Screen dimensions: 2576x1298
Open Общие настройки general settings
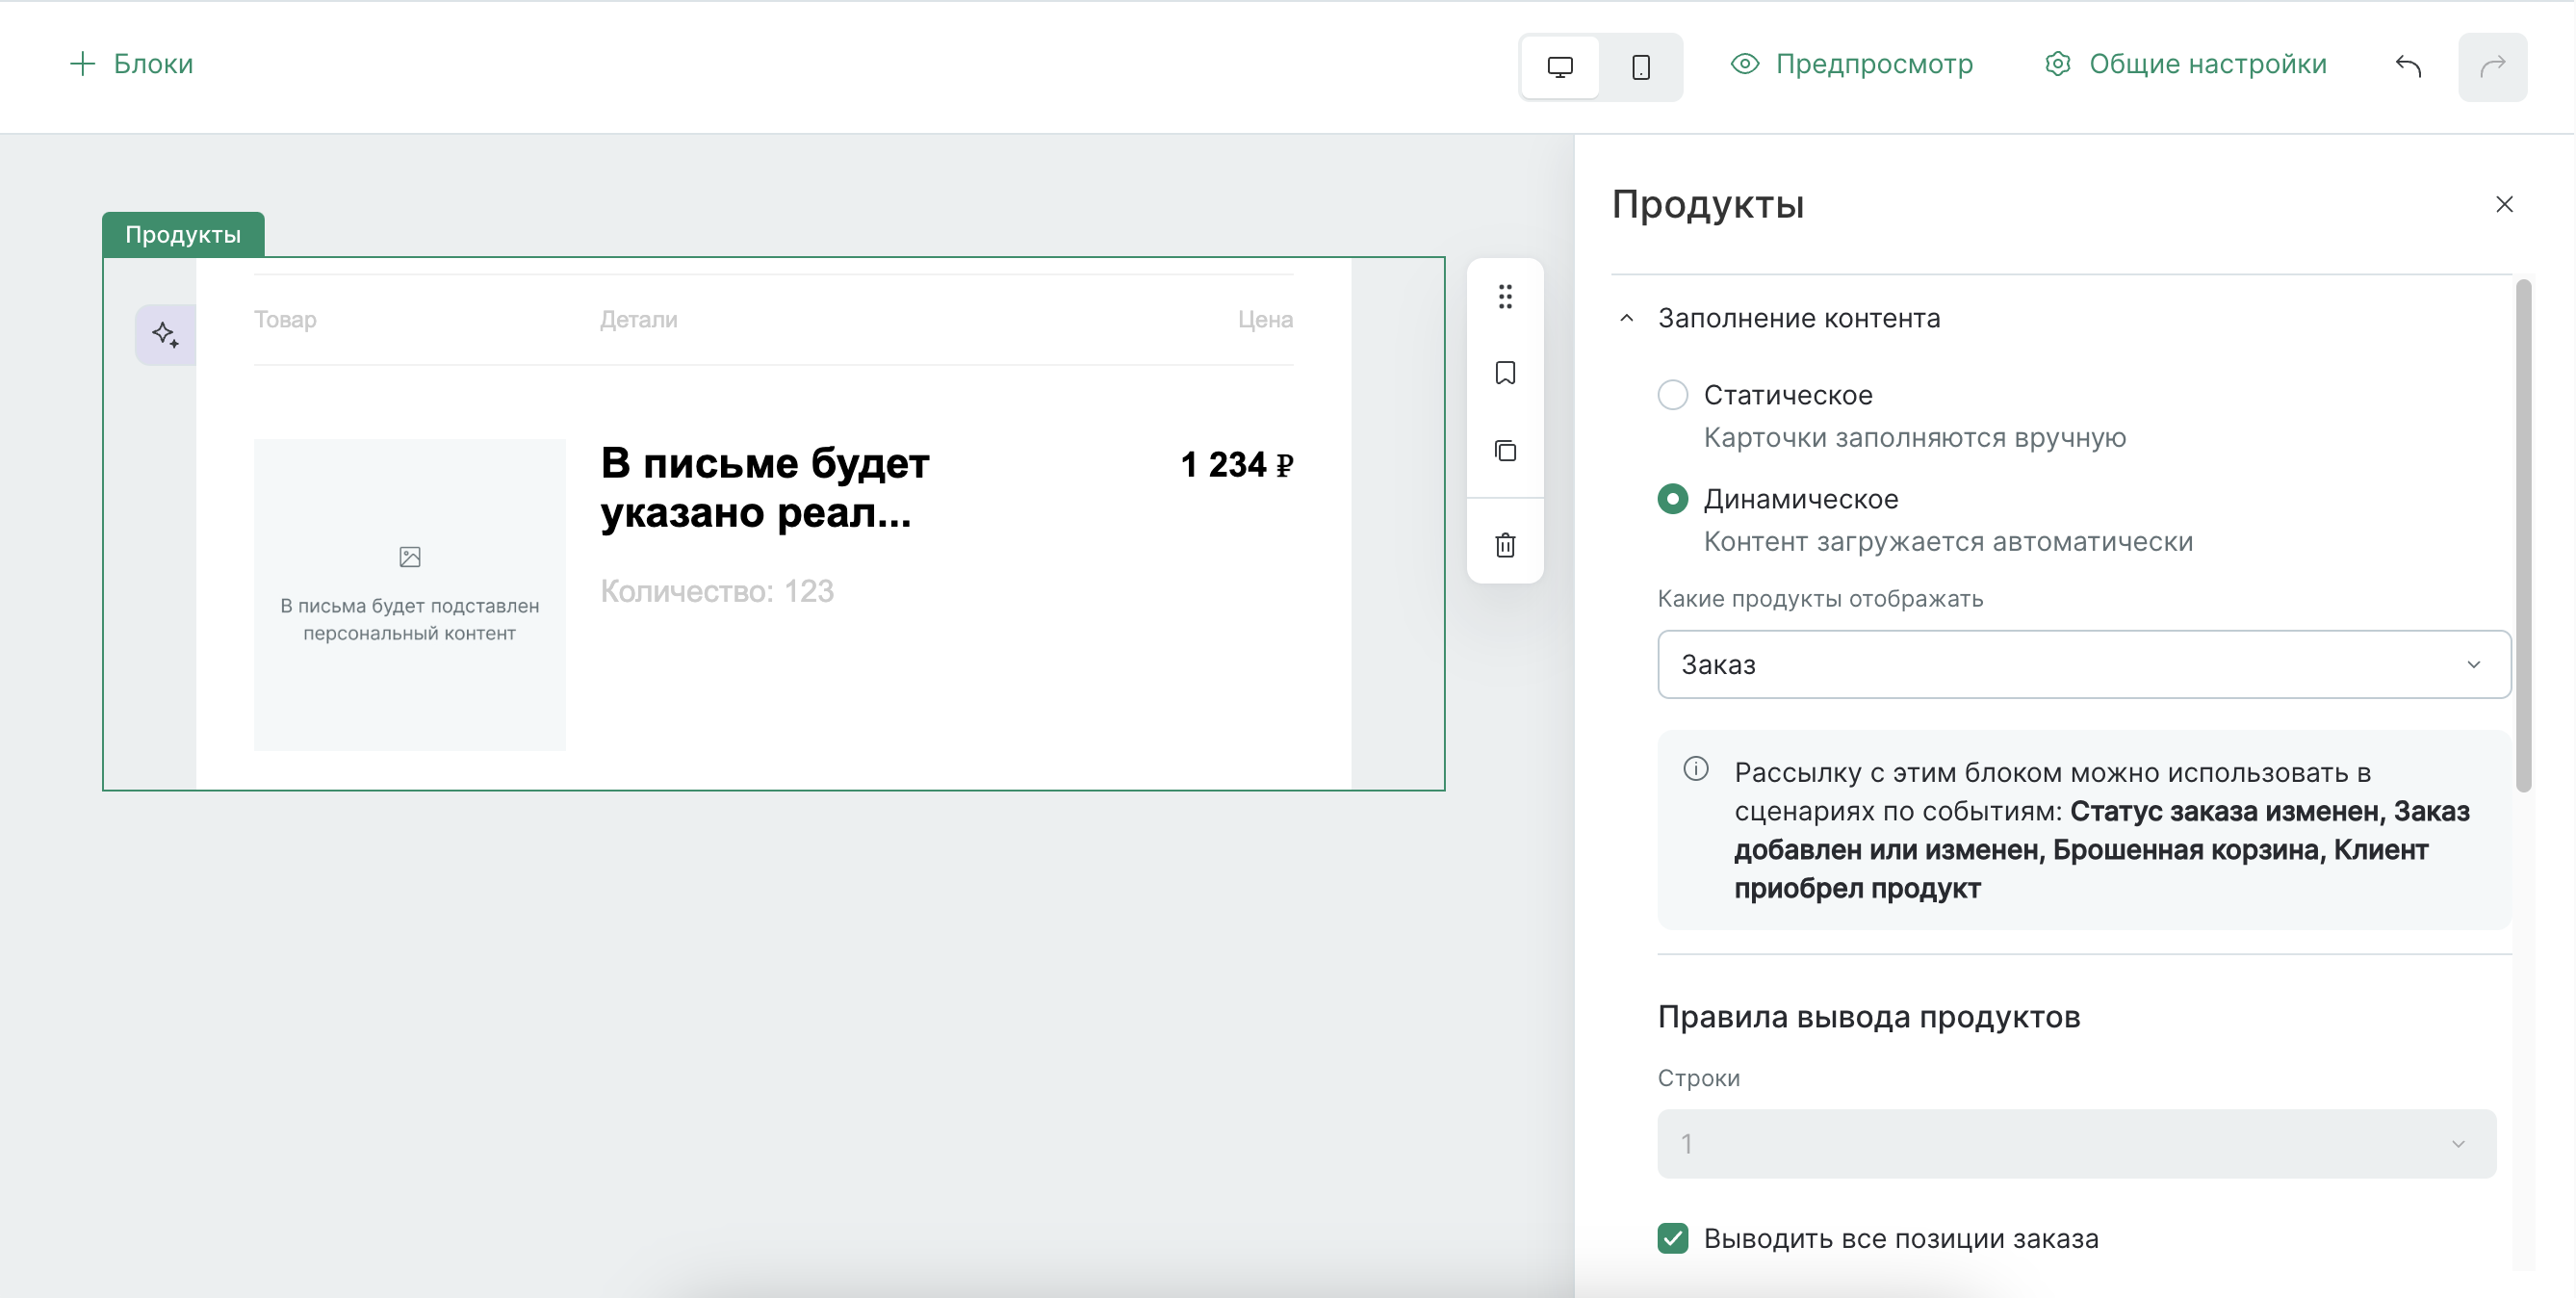[x=2185, y=64]
